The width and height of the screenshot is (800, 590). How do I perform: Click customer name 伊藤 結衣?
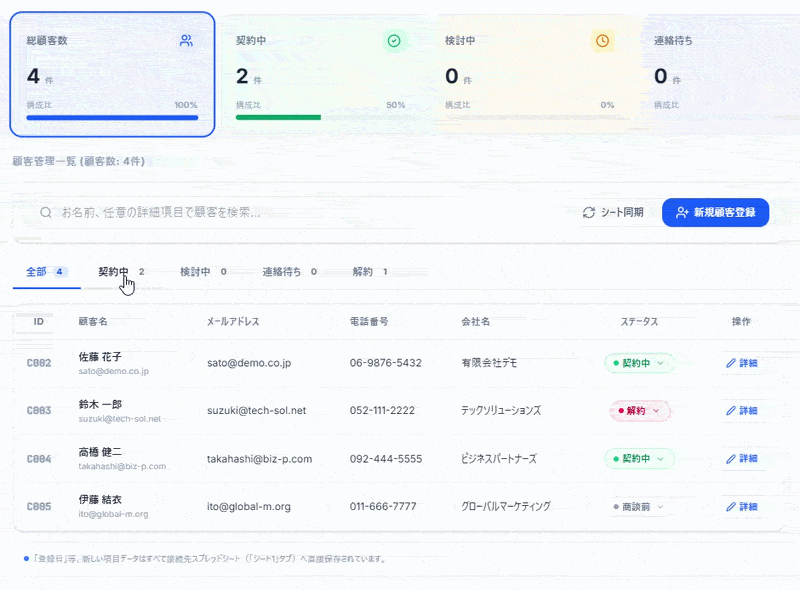tap(100, 500)
